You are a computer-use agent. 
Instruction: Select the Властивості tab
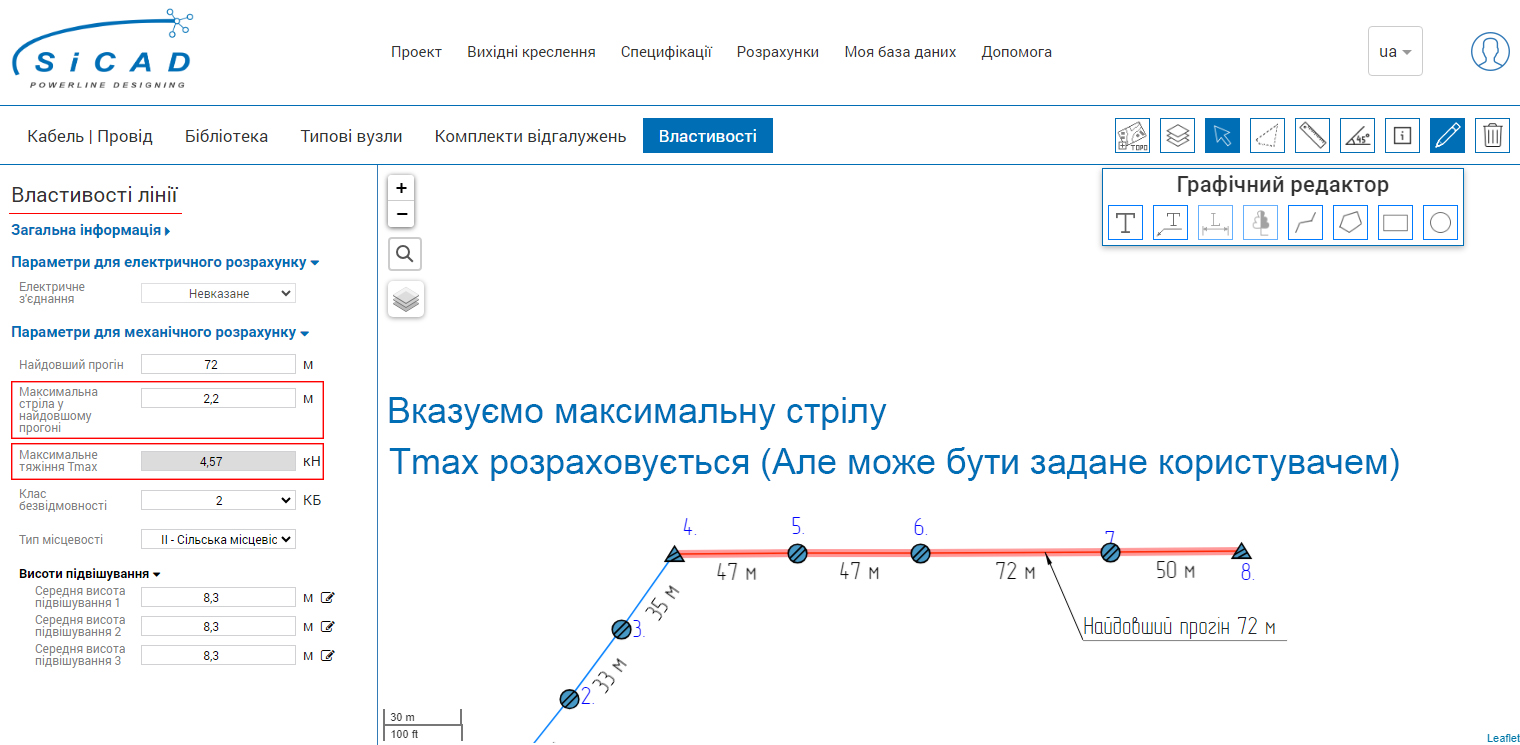(x=708, y=136)
